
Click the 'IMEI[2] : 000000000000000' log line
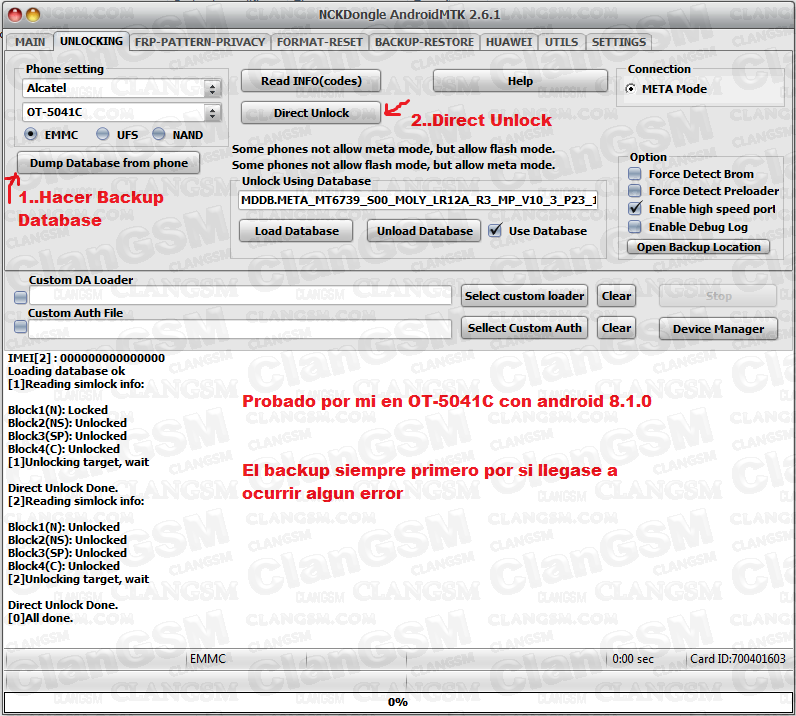point(86,358)
